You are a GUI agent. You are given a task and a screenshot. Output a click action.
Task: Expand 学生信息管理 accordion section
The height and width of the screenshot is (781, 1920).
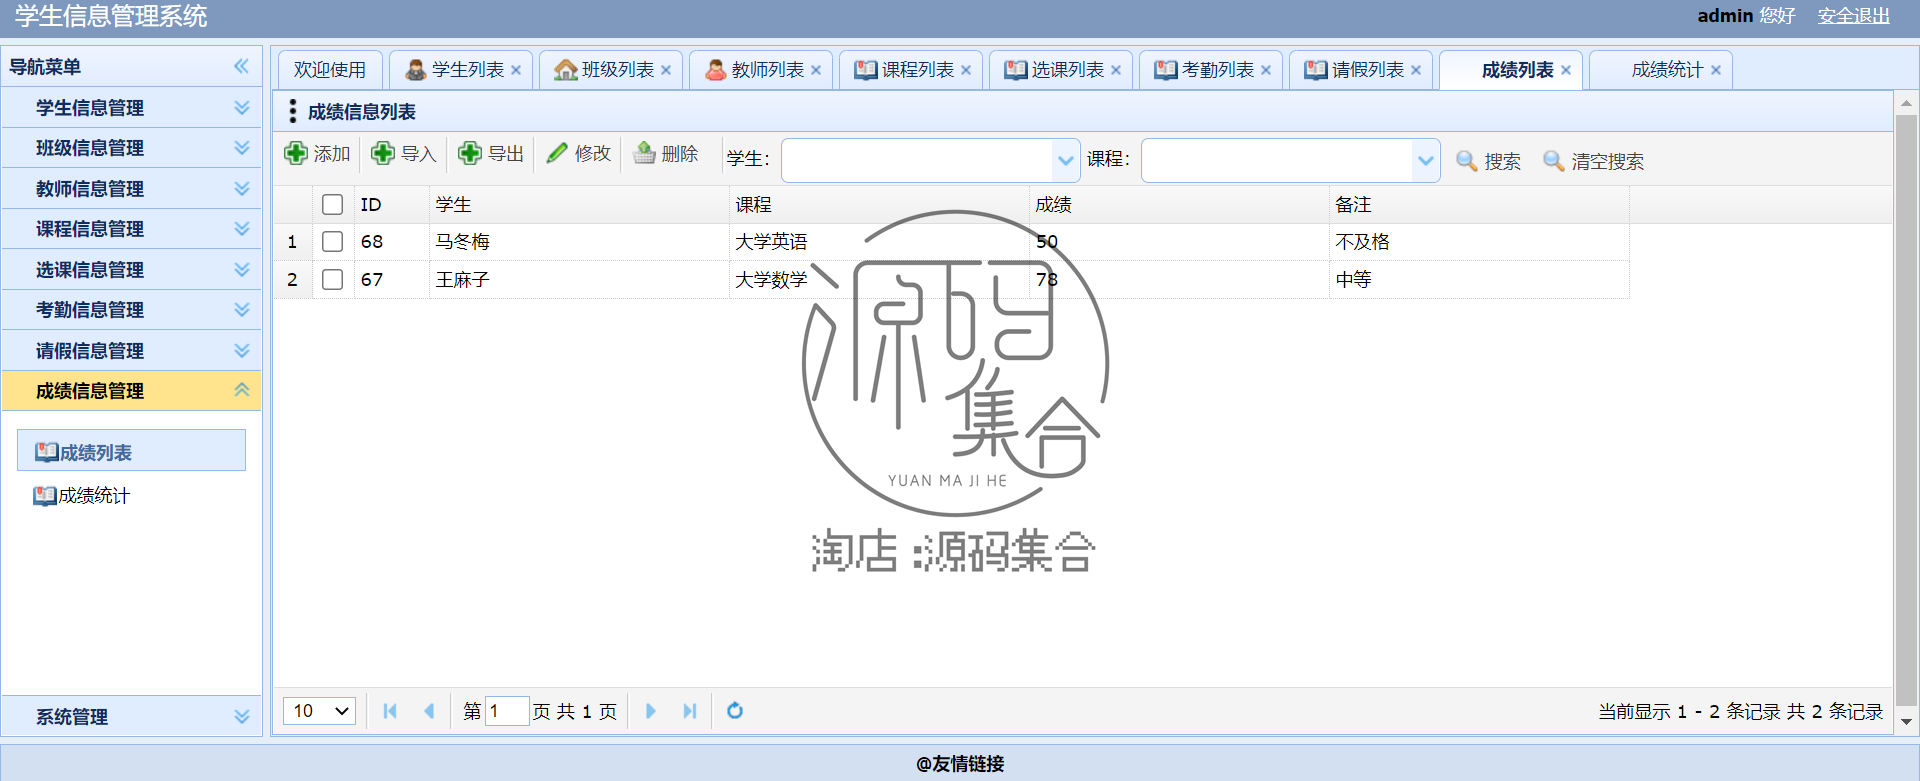click(x=131, y=107)
